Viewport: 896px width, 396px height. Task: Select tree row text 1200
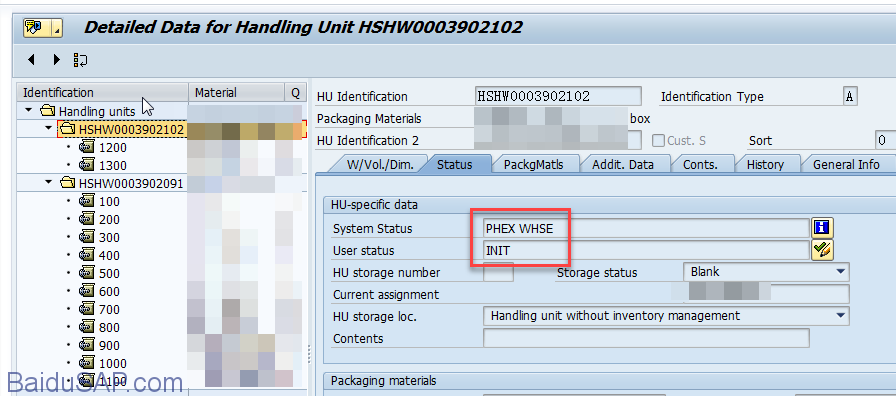pyautogui.click(x=113, y=147)
